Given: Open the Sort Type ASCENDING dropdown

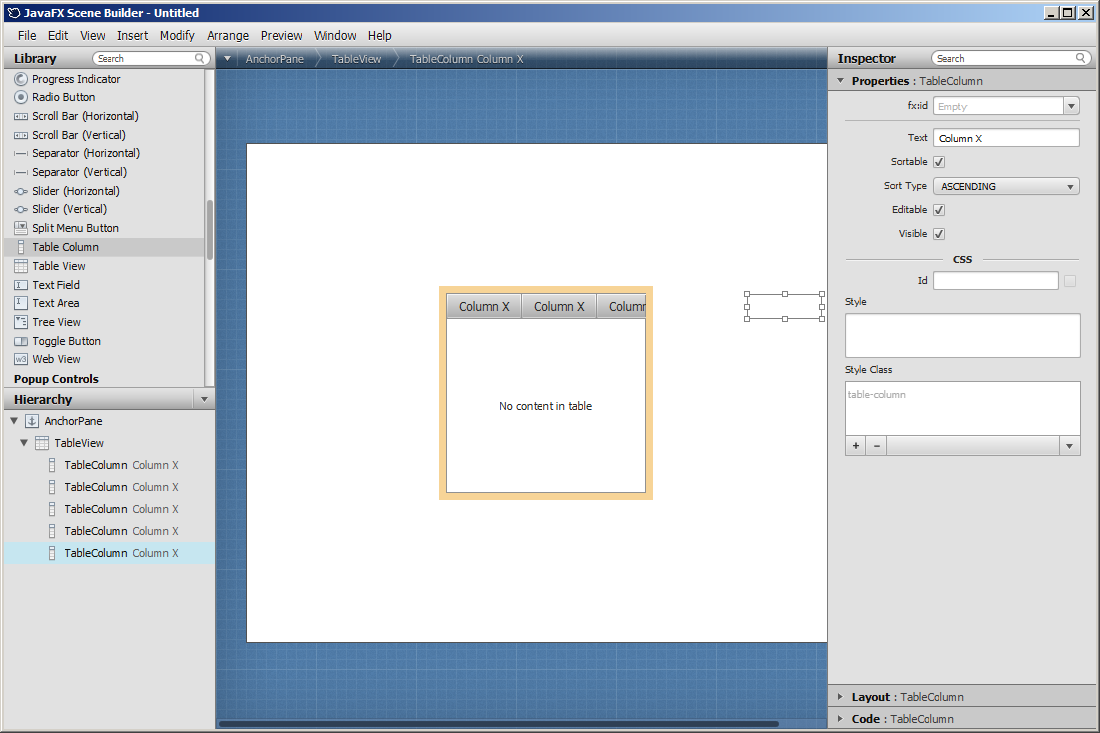Looking at the screenshot, I should point(1006,186).
